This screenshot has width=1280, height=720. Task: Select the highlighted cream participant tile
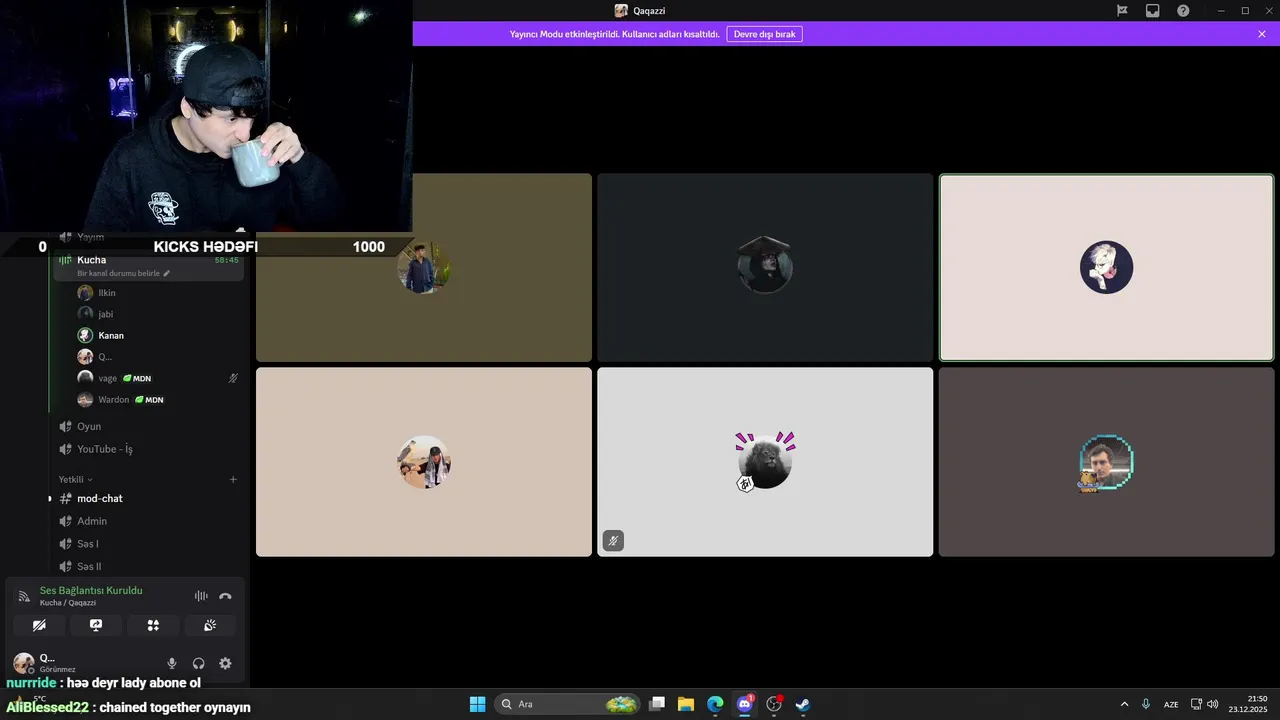click(1106, 268)
